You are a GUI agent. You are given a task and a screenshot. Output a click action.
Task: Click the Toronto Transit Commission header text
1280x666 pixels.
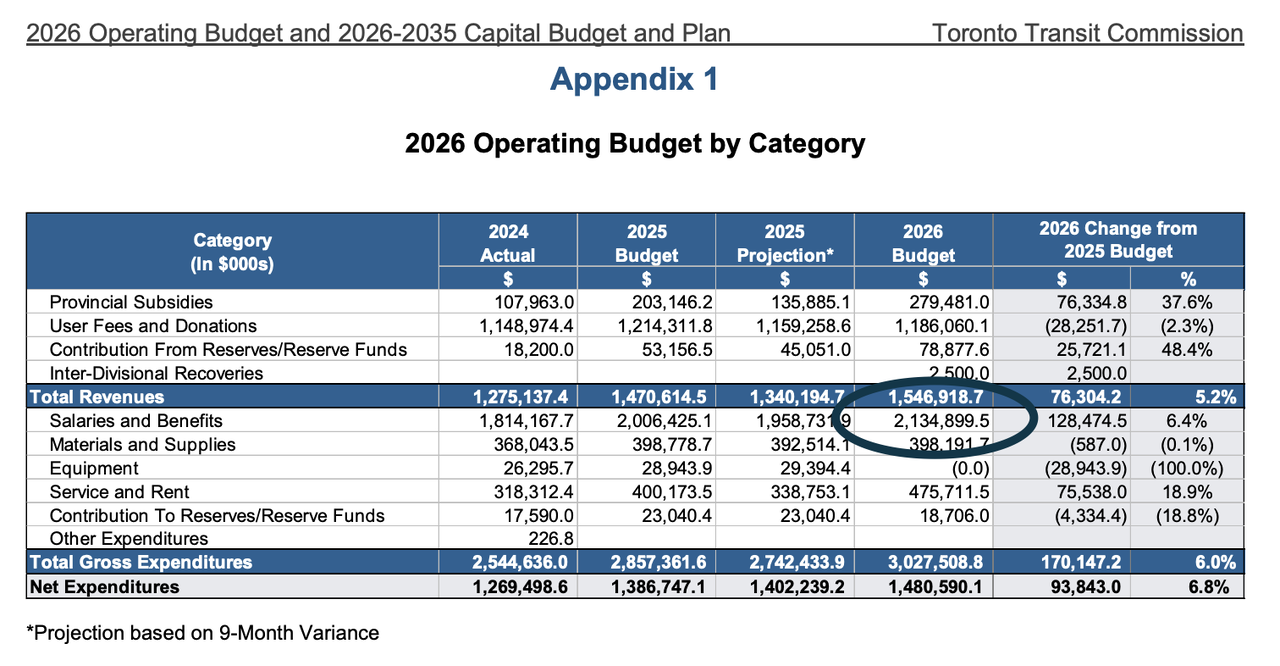click(1087, 33)
